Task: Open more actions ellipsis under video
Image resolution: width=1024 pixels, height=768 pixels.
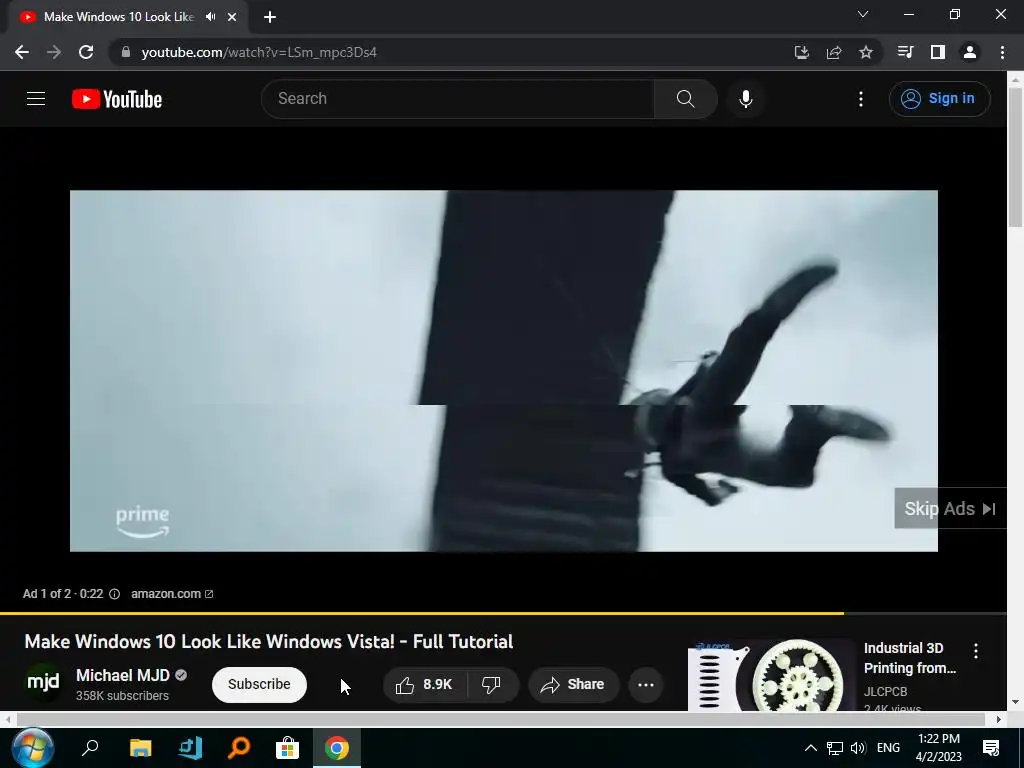Action: pos(646,684)
